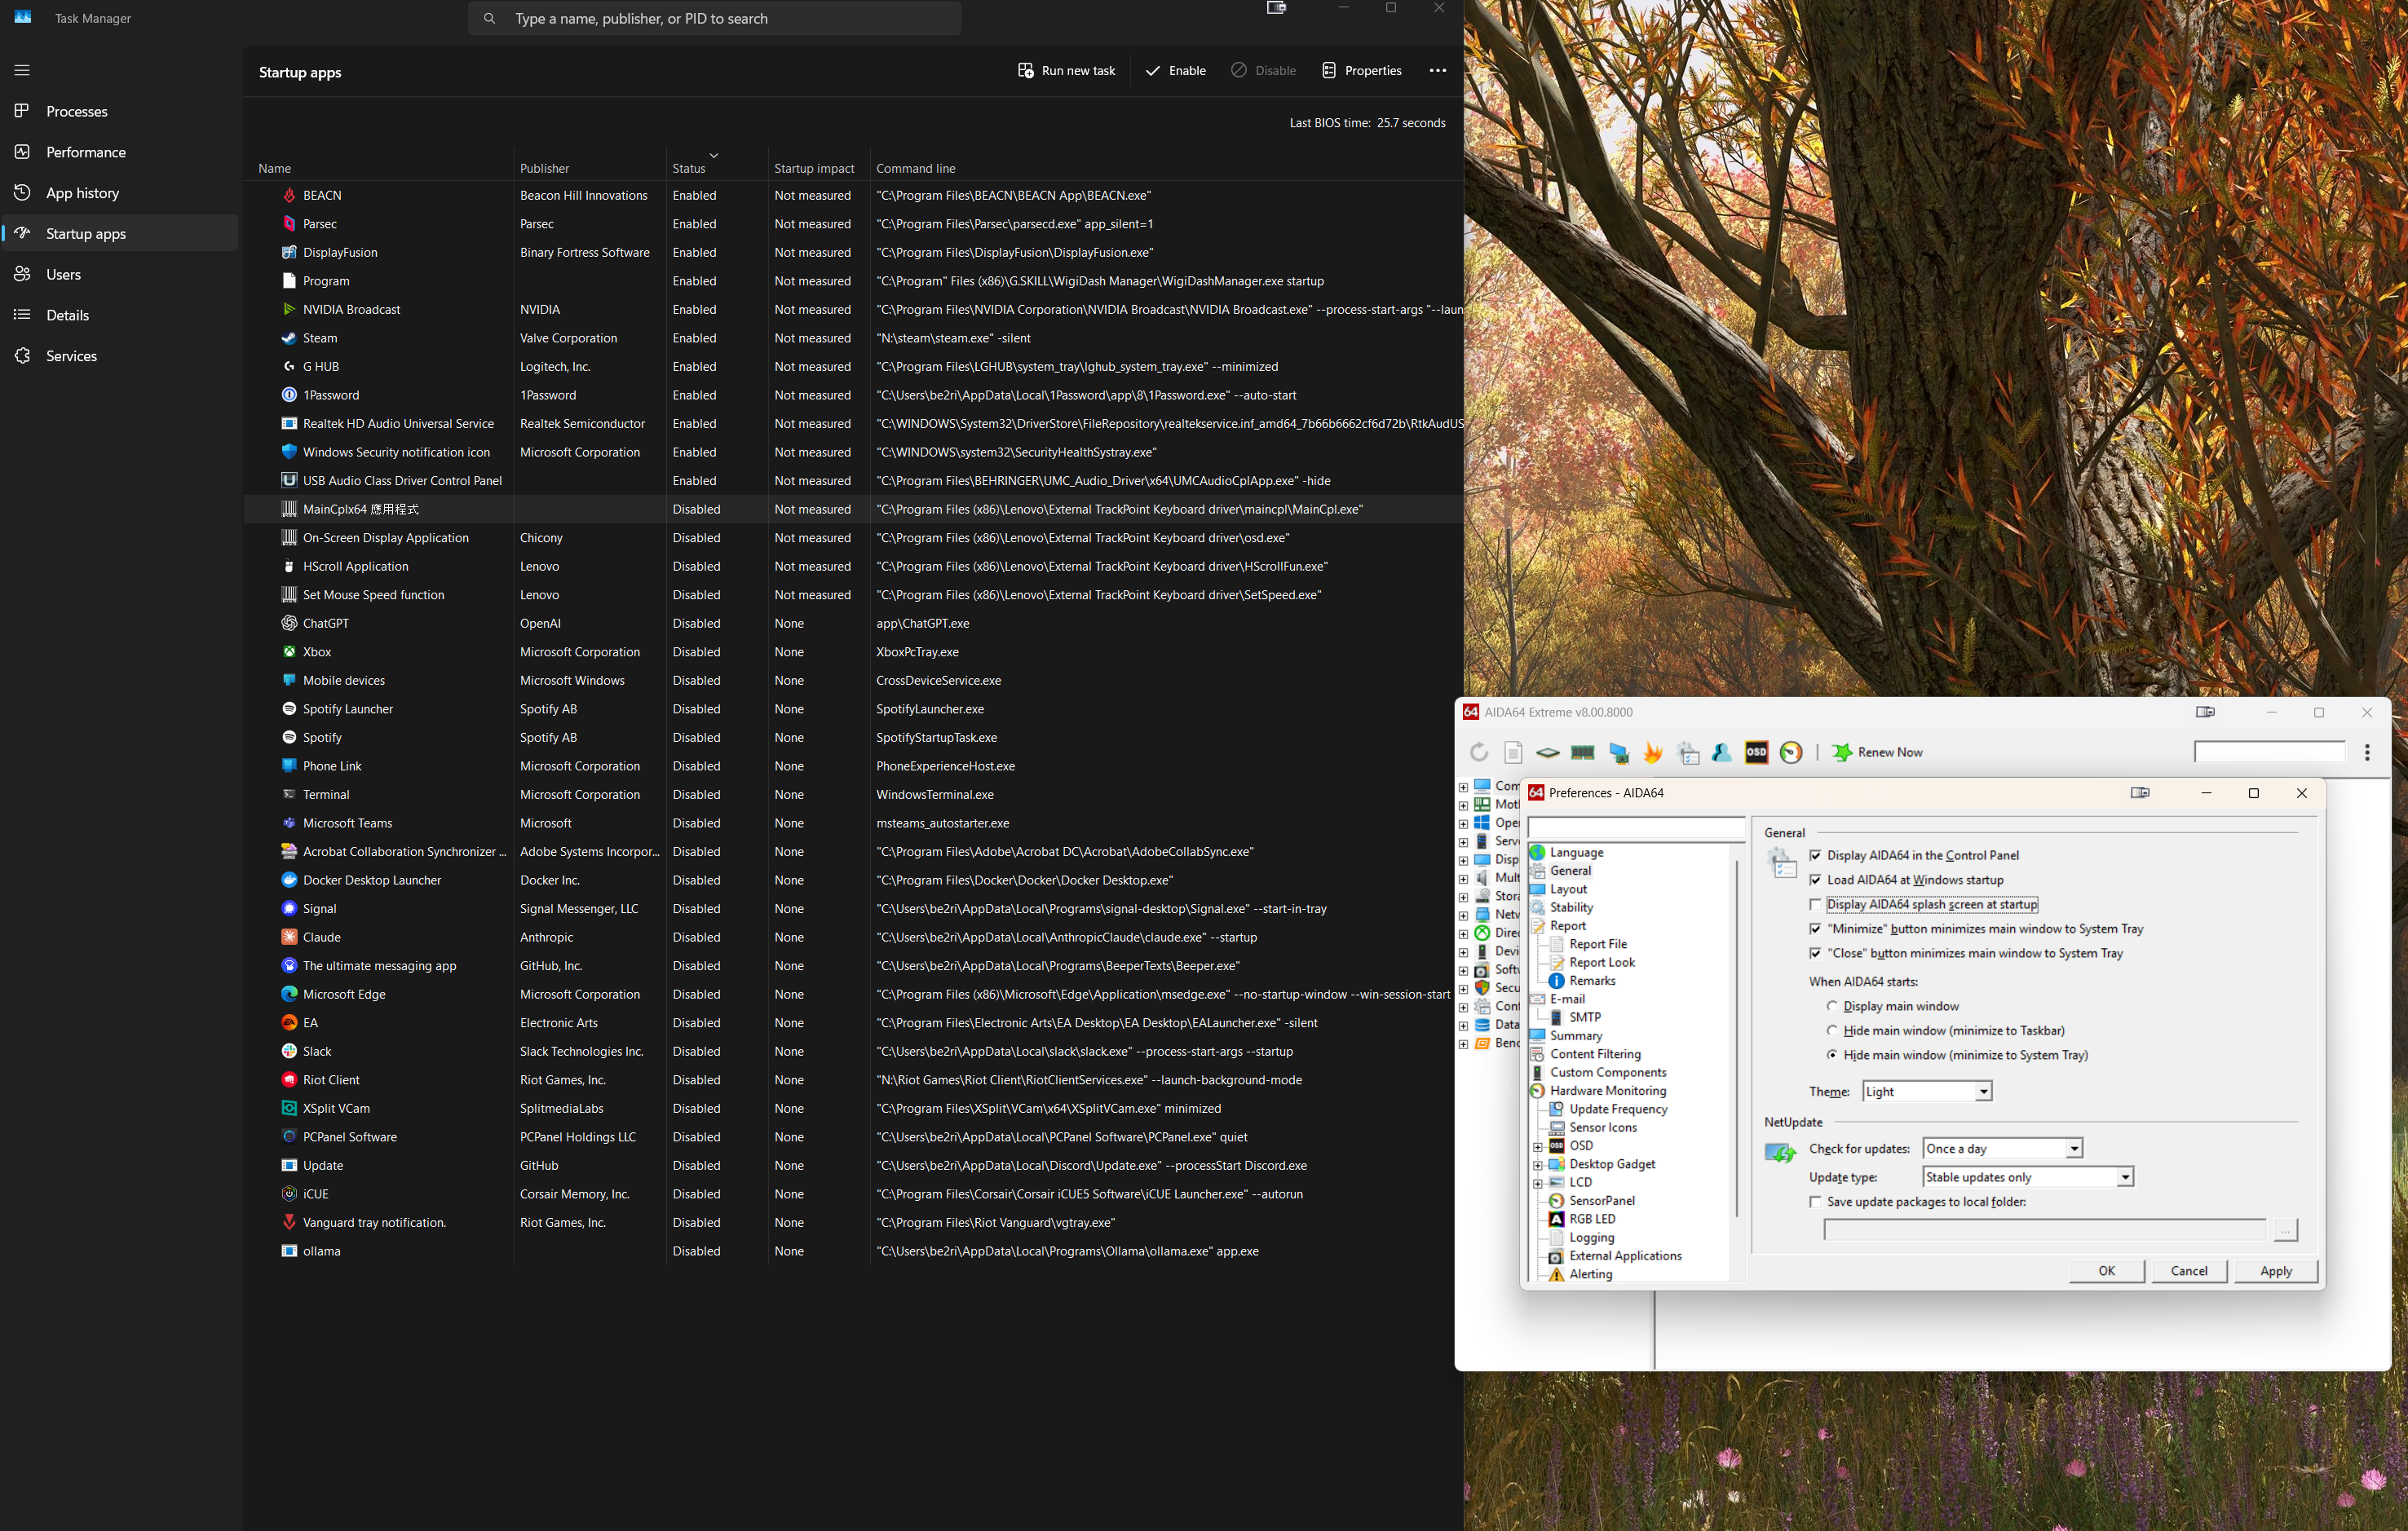Enable Display AIDA64 splash screen at startup
This screenshot has width=2408, height=1531.
[1815, 904]
